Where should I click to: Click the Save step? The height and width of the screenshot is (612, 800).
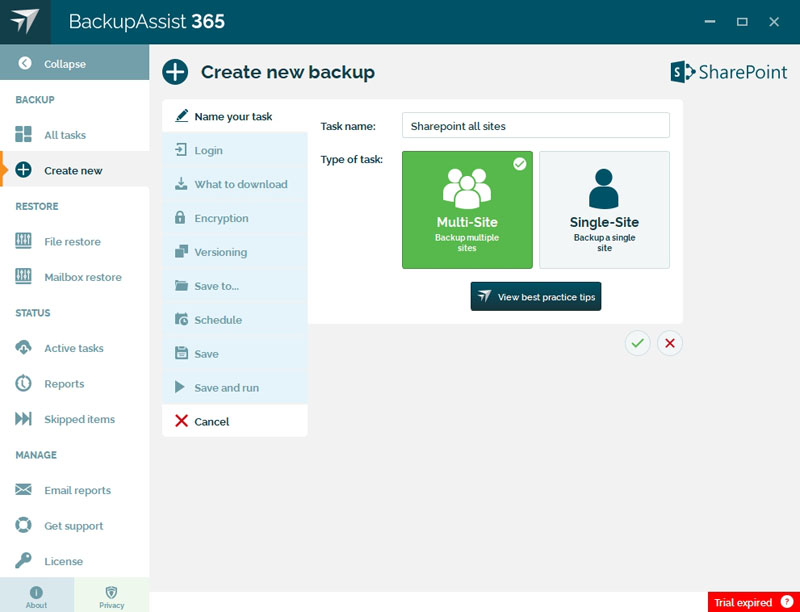235,353
